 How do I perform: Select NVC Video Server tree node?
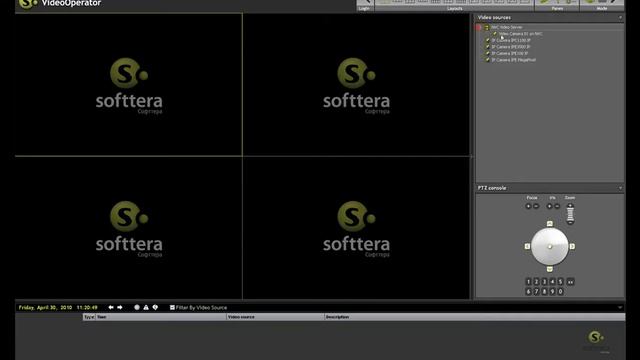(506, 27)
